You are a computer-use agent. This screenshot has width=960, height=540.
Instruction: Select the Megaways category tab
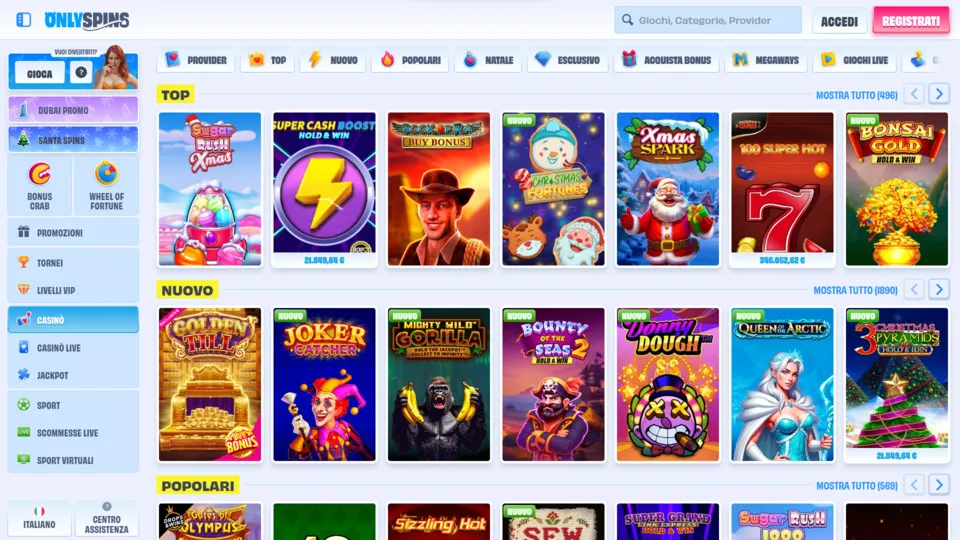pos(766,60)
